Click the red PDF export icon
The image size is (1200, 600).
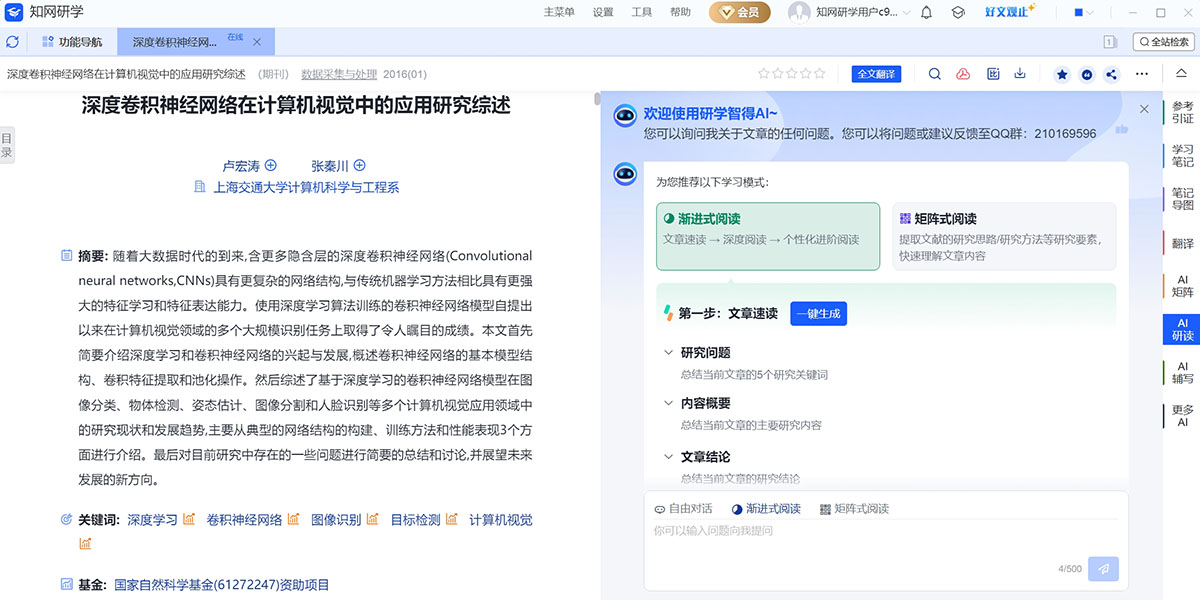coord(963,74)
